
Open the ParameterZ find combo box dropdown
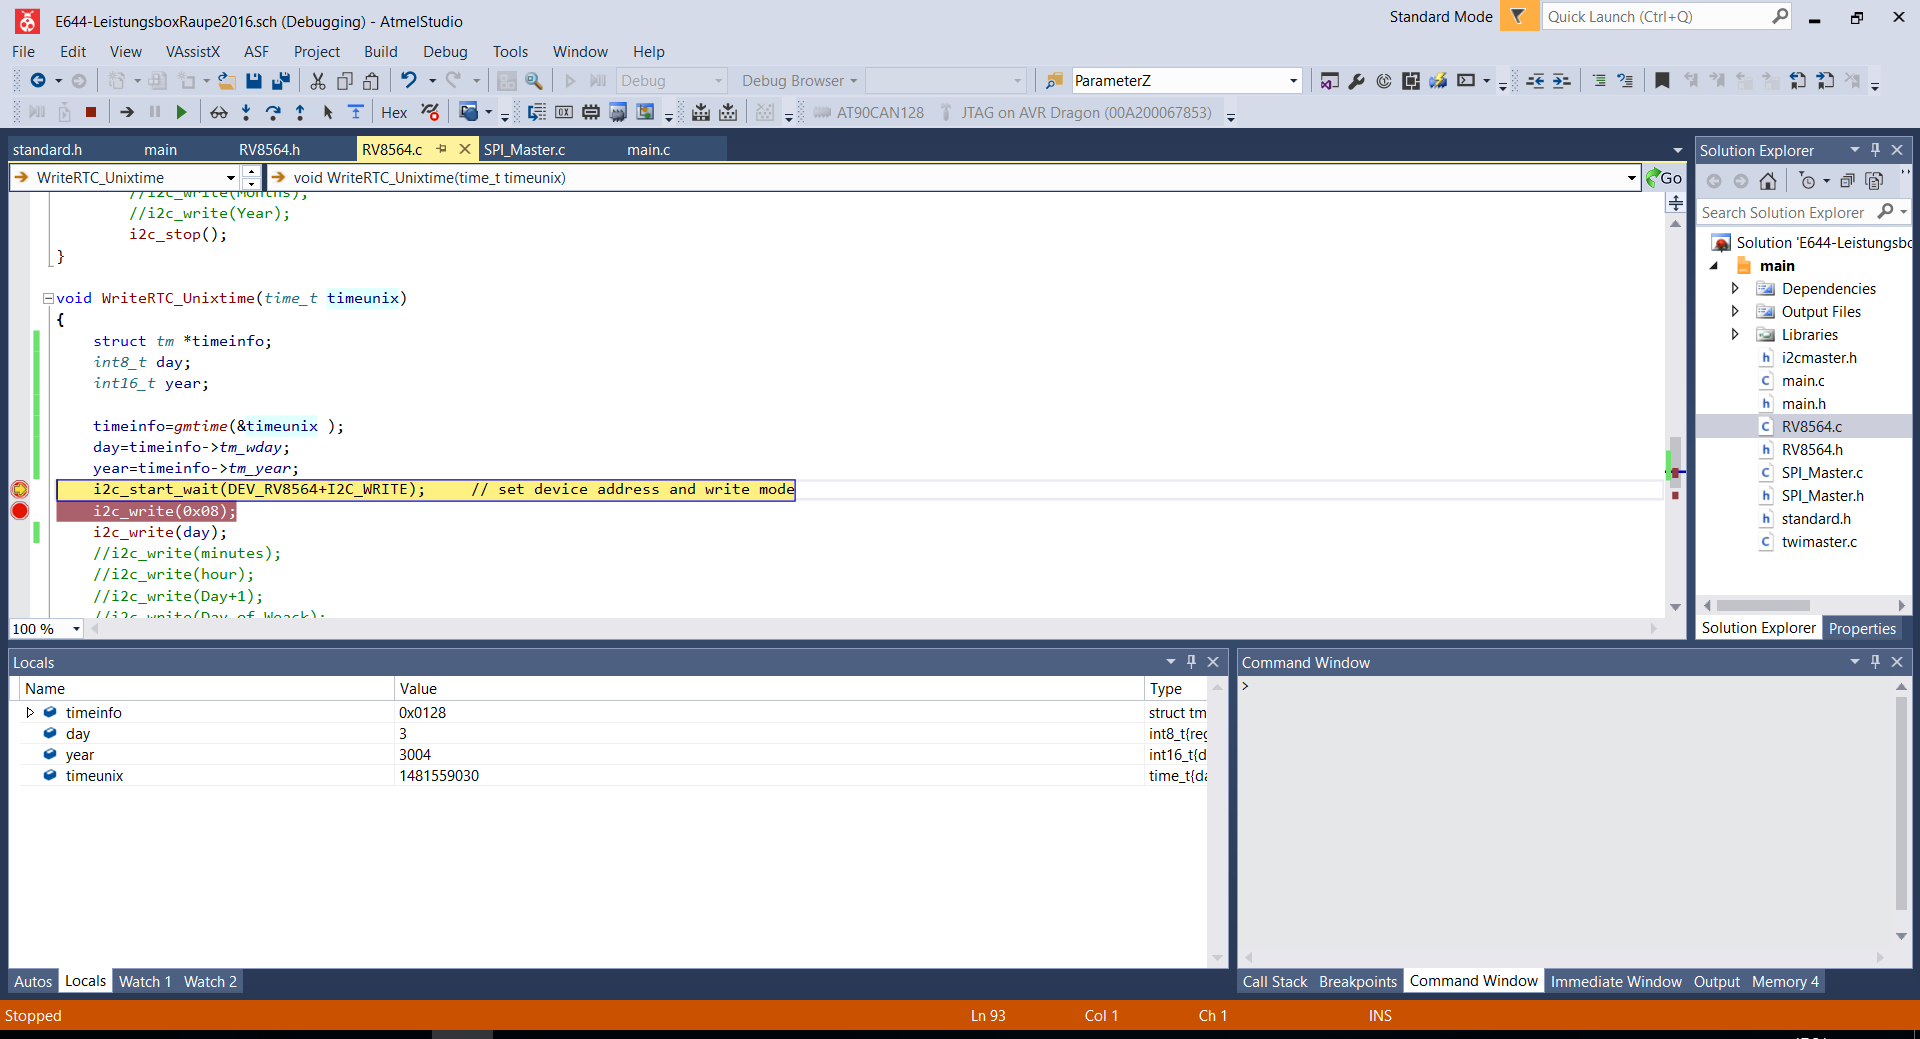[x=1293, y=81]
